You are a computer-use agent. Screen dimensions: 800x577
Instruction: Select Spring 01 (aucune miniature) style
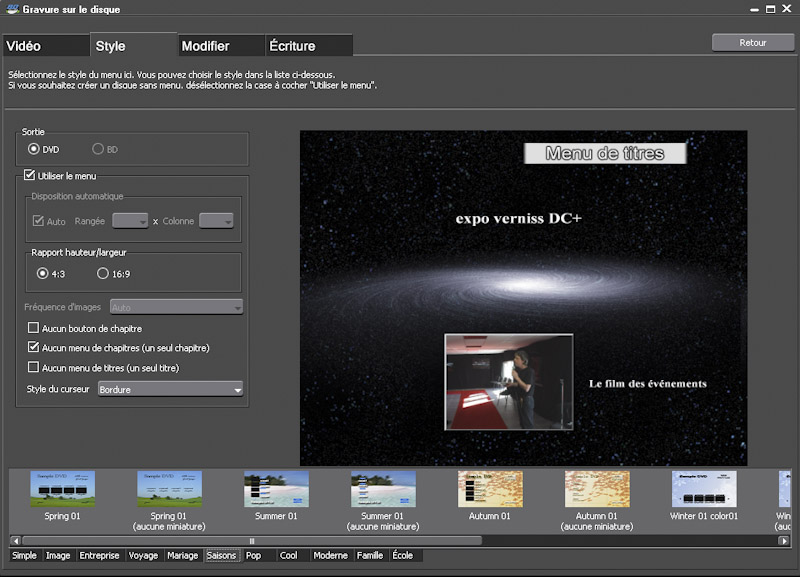(169, 490)
